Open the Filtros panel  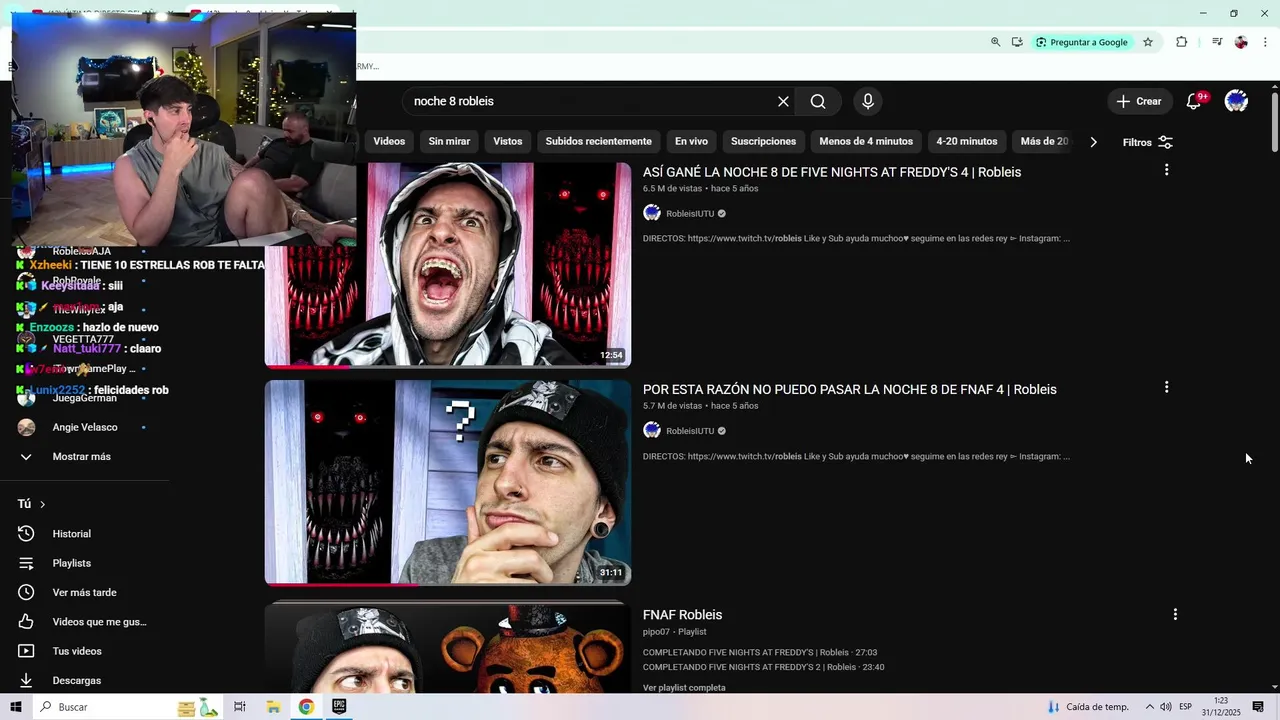pyautogui.click(x=1147, y=142)
